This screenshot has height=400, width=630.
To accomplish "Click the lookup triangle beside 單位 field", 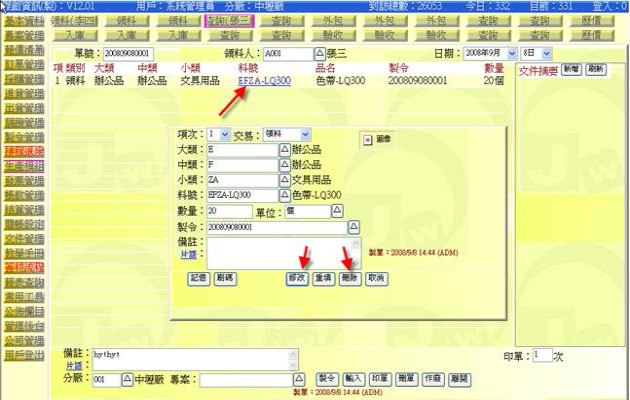I will pos(337,211).
